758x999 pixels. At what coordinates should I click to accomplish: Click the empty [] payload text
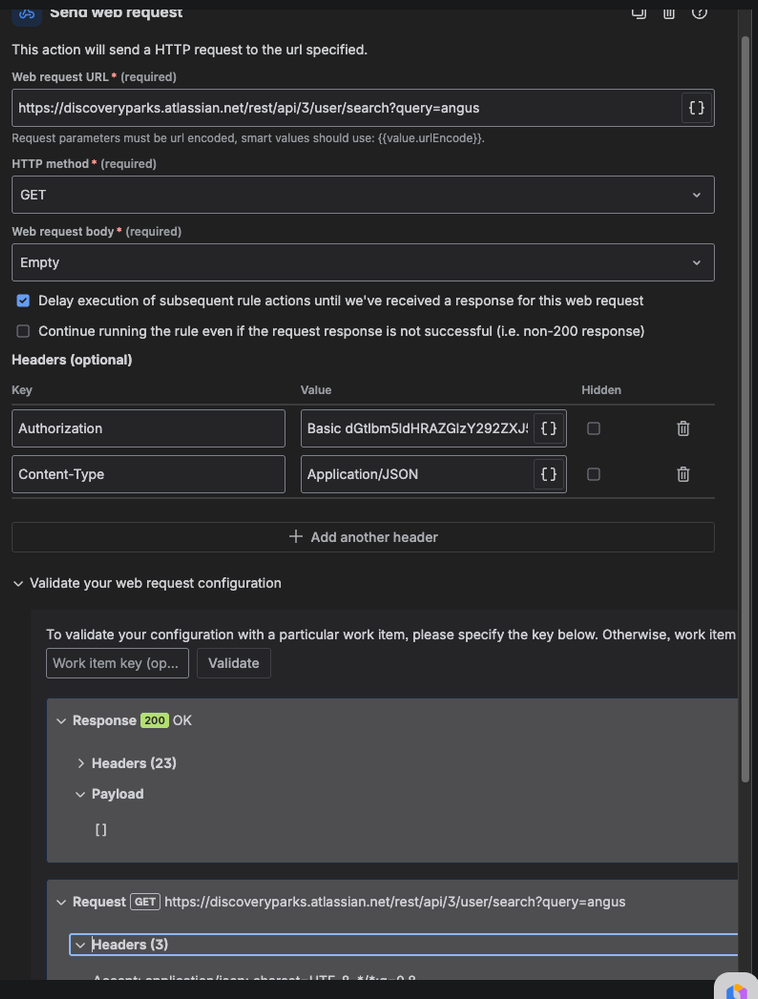click(x=101, y=830)
